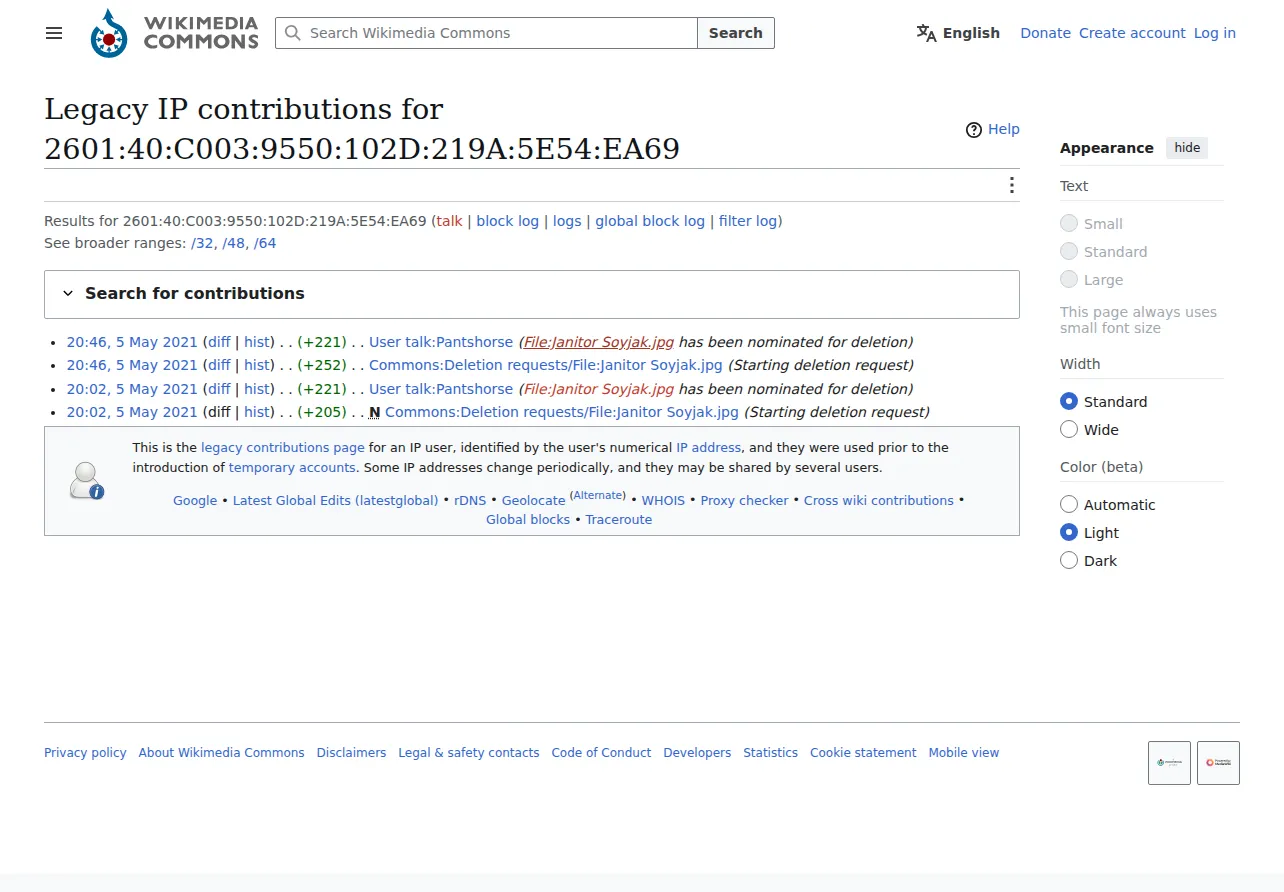This screenshot has height=892, width=1284.
Task: Open the /64 broader range link
Action: click(x=265, y=243)
